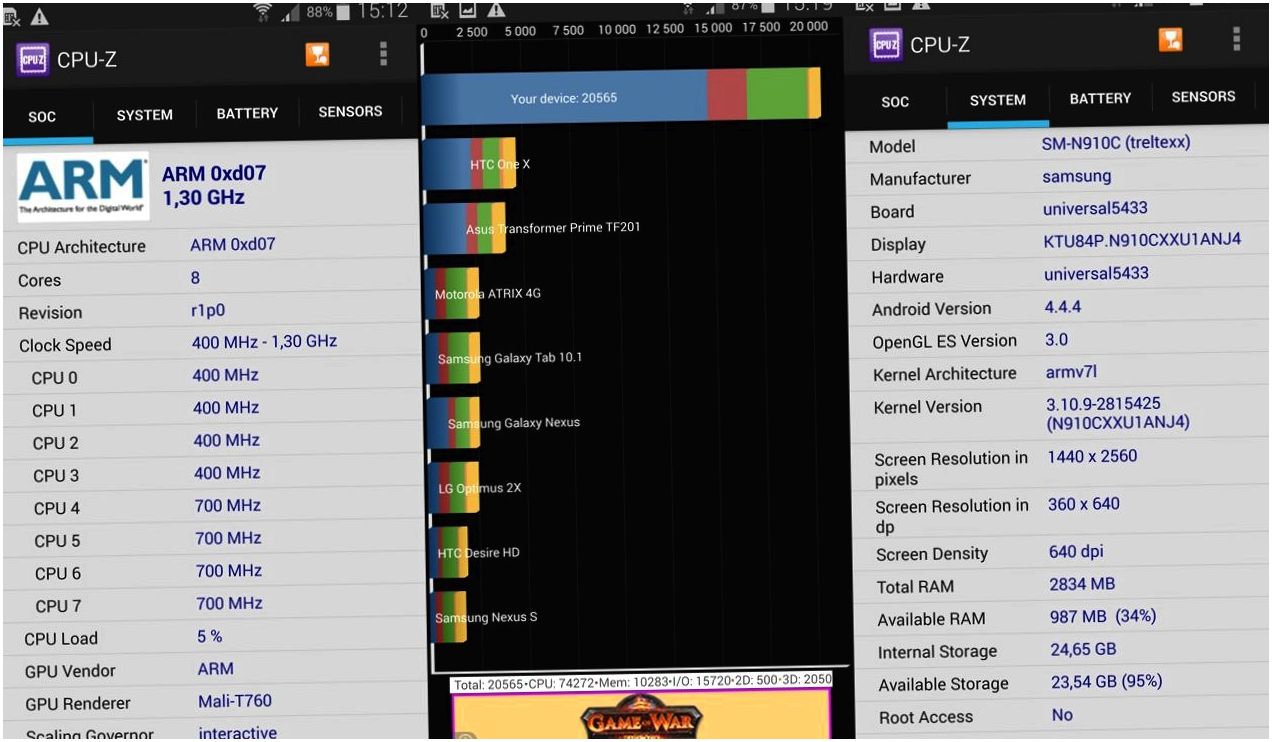Tap Android Version value 4.4.4
Viewport: 1272px width, 742px height.
[1063, 307]
